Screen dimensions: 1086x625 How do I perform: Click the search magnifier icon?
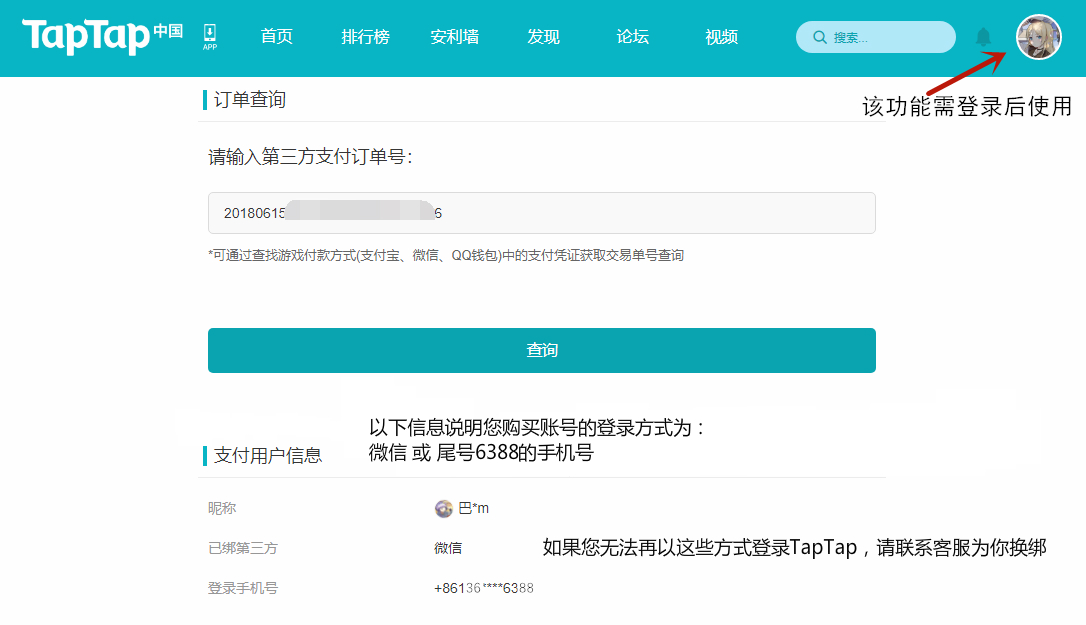(x=820, y=37)
